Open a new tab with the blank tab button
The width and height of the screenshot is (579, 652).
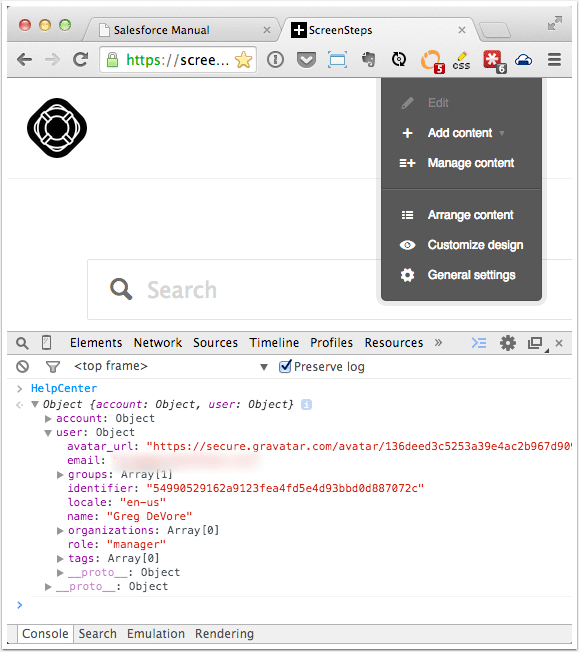[495, 30]
